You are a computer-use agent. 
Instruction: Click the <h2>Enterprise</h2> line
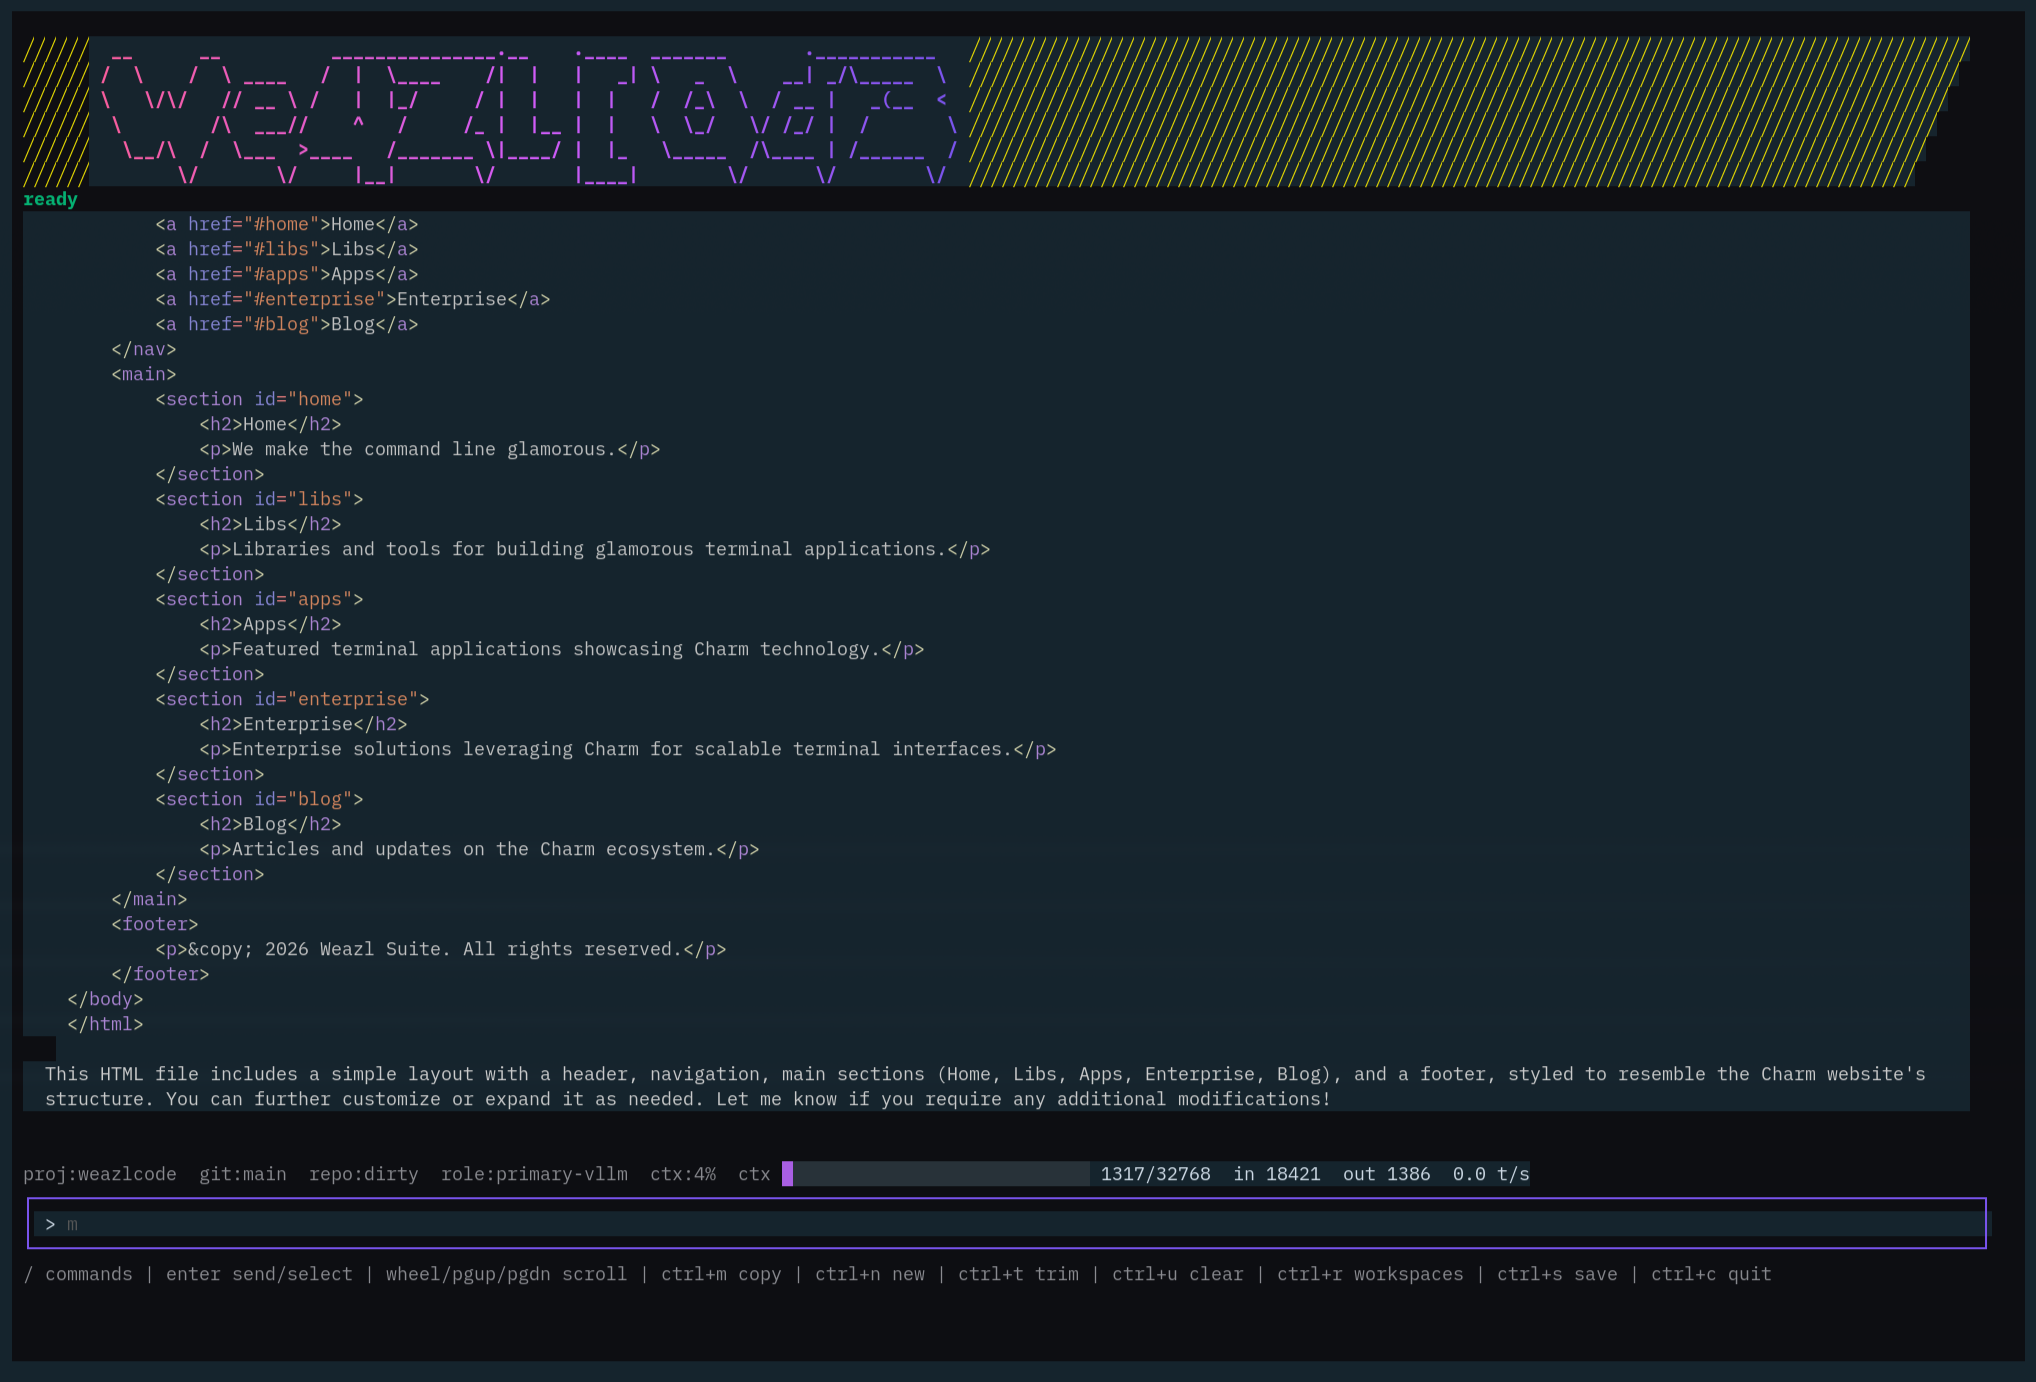click(303, 724)
